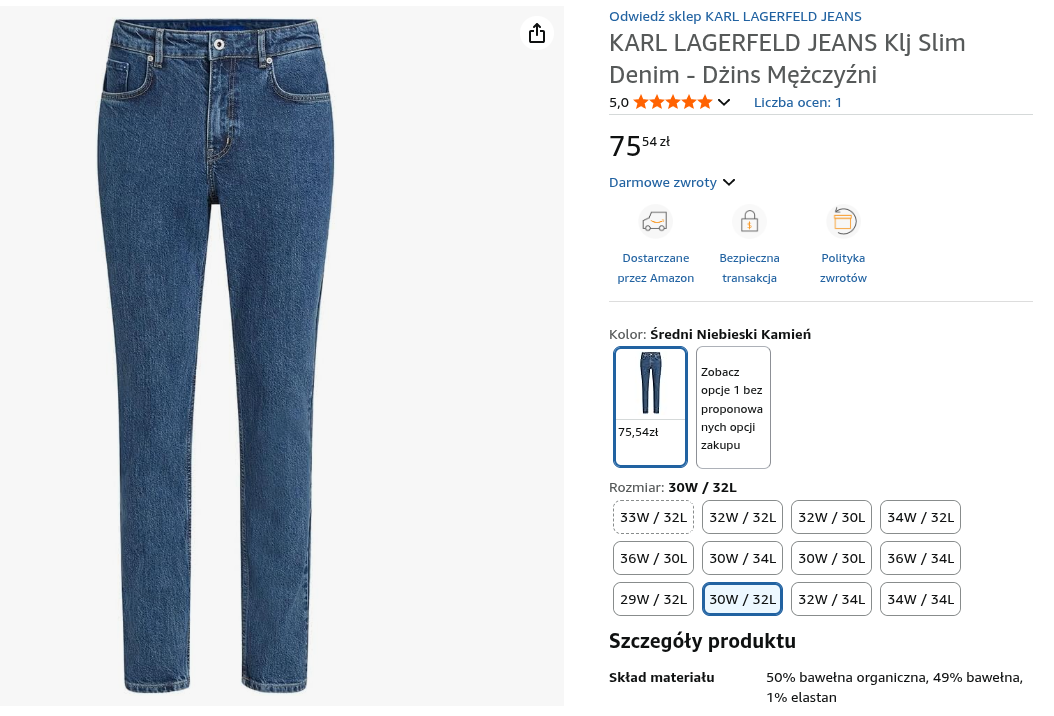The image size is (1054, 716).
Task: Expand the rating details chevron
Action: pyautogui.click(x=724, y=102)
